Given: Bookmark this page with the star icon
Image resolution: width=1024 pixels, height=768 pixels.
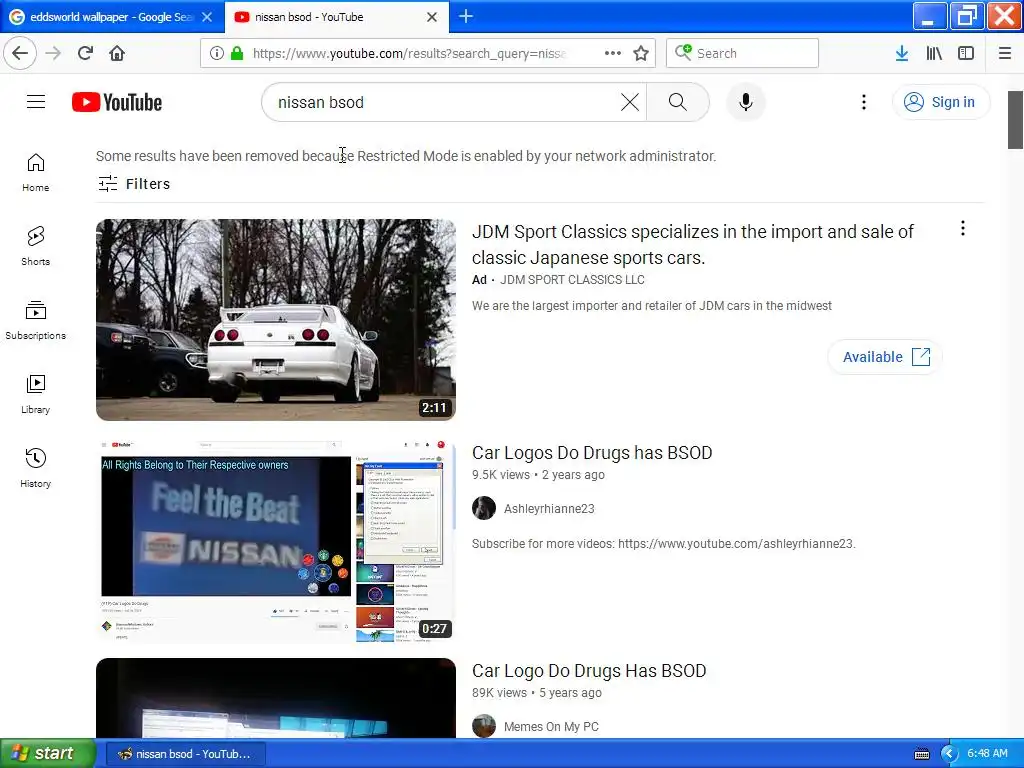Looking at the screenshot, I should [x=641, y=53].
